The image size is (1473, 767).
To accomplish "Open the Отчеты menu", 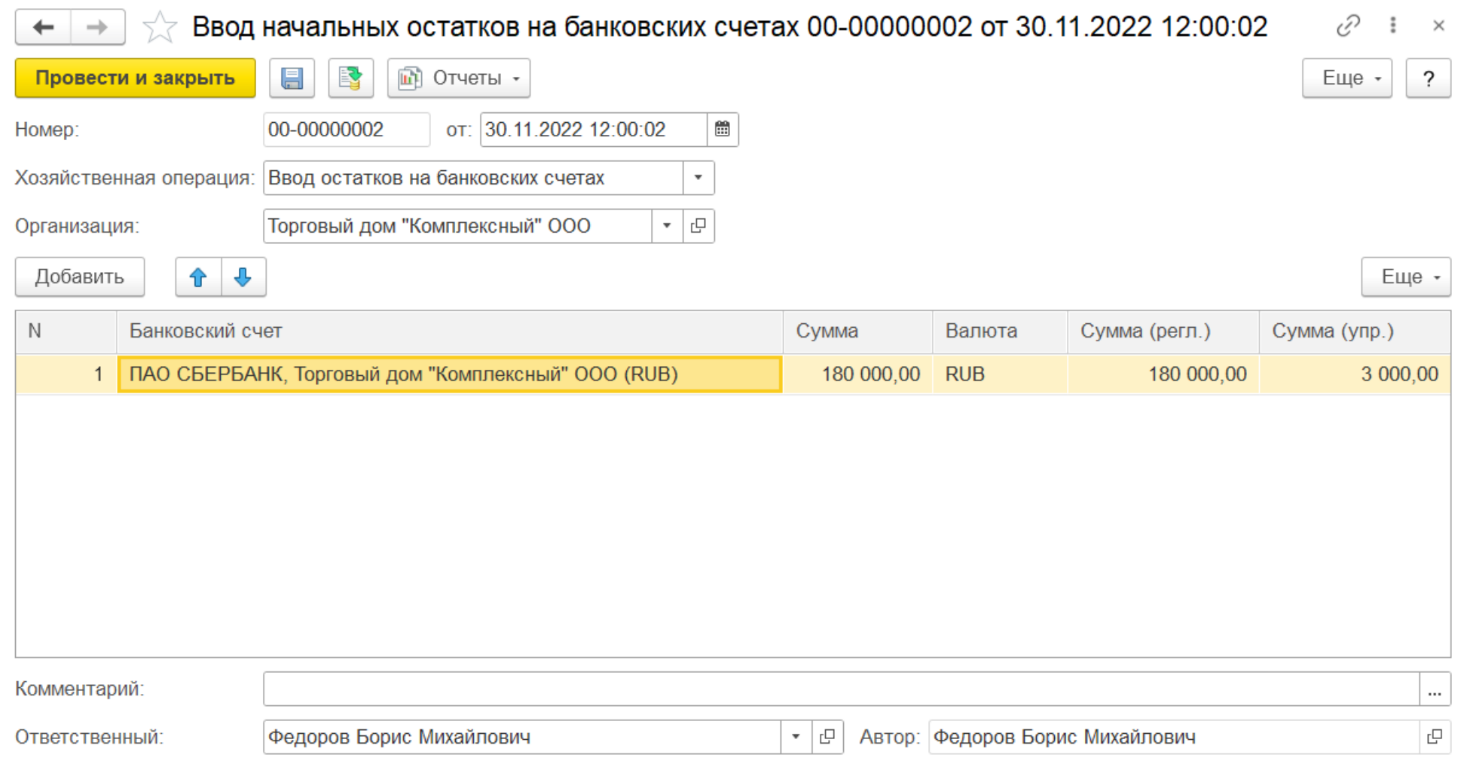I will 459,78.
